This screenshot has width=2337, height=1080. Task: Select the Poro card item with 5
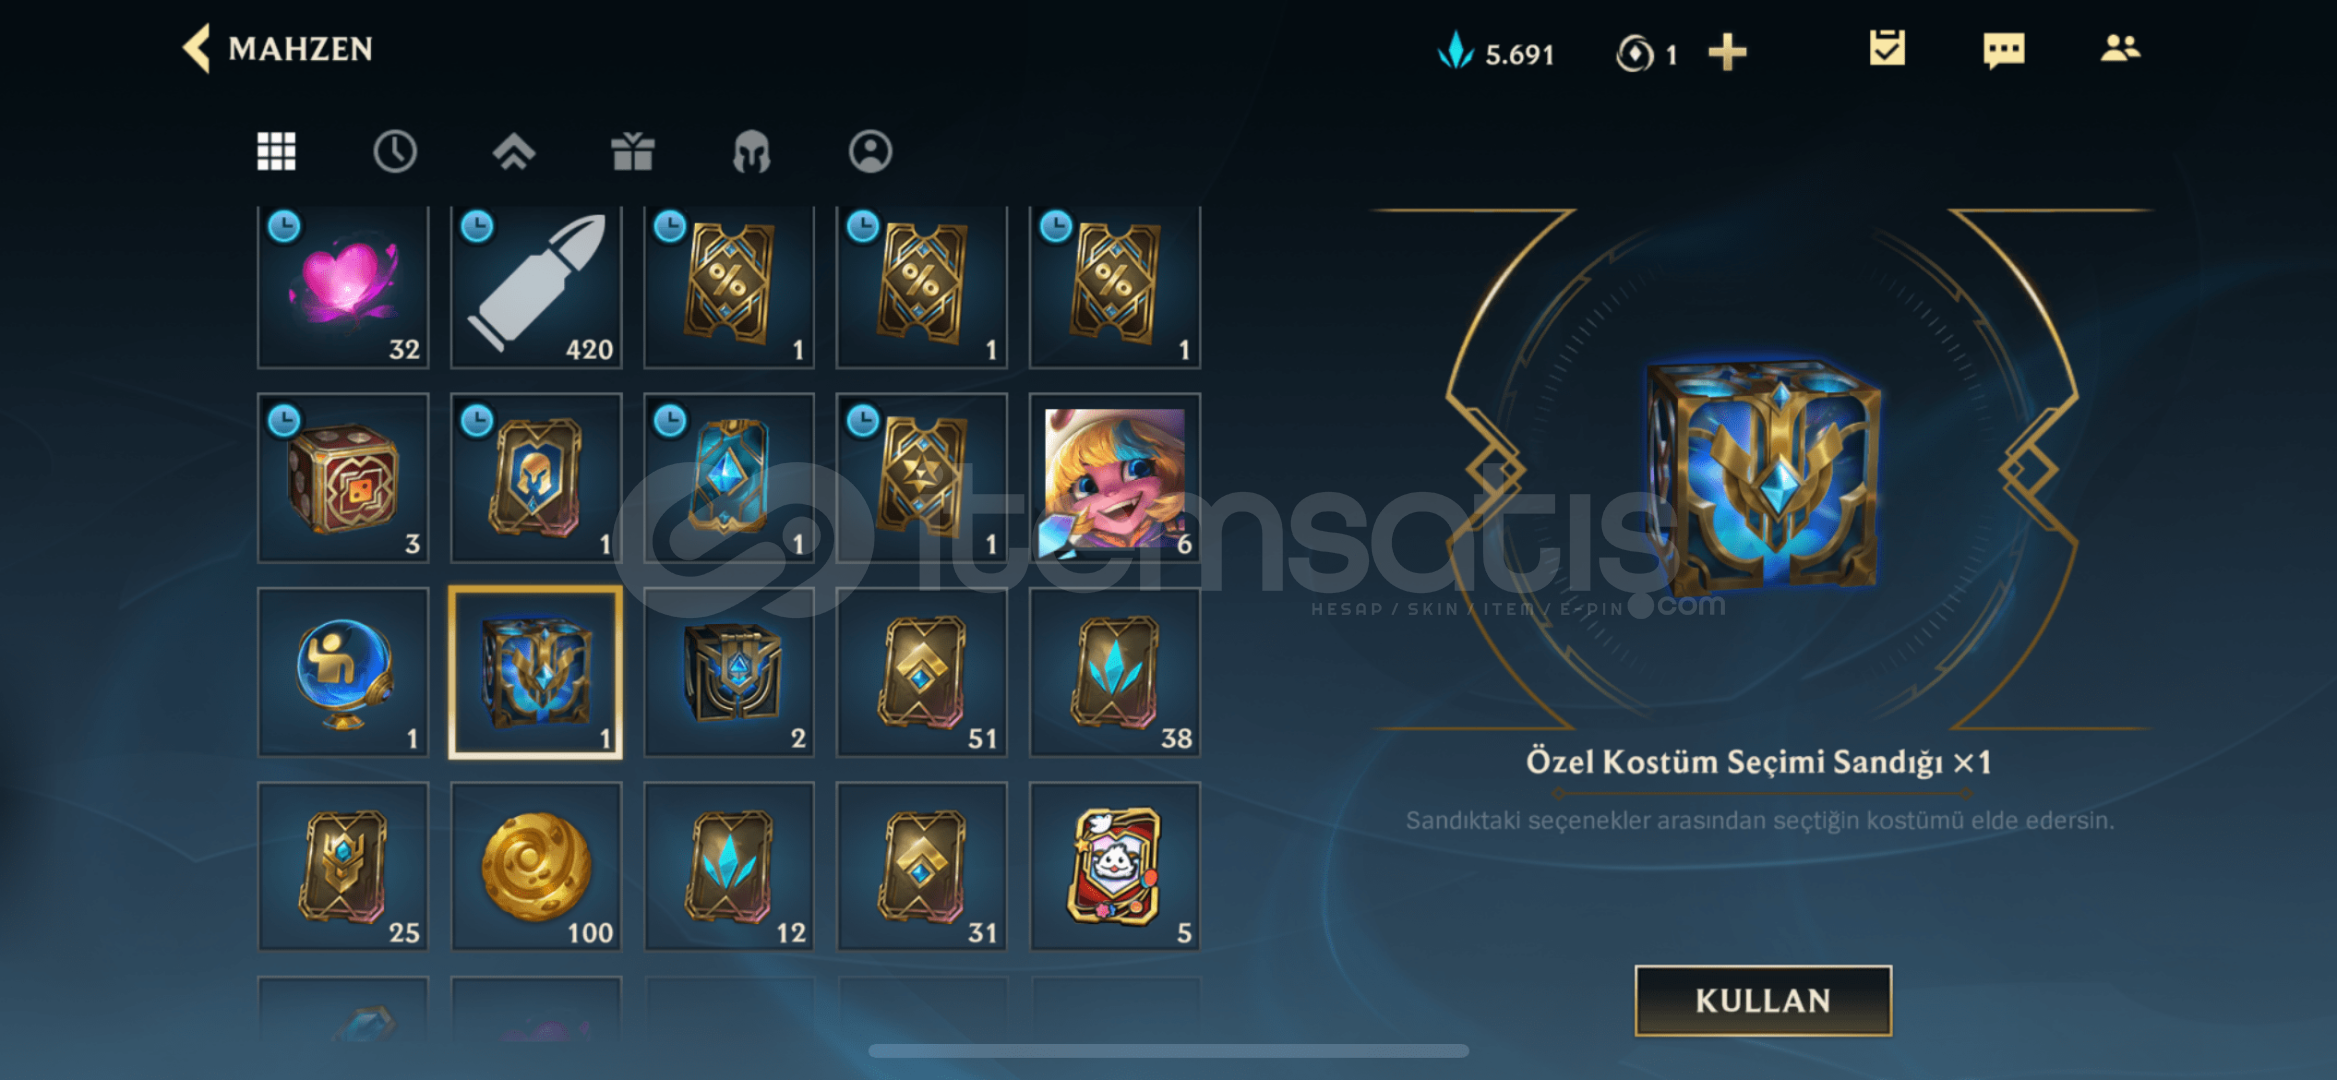1115,866
